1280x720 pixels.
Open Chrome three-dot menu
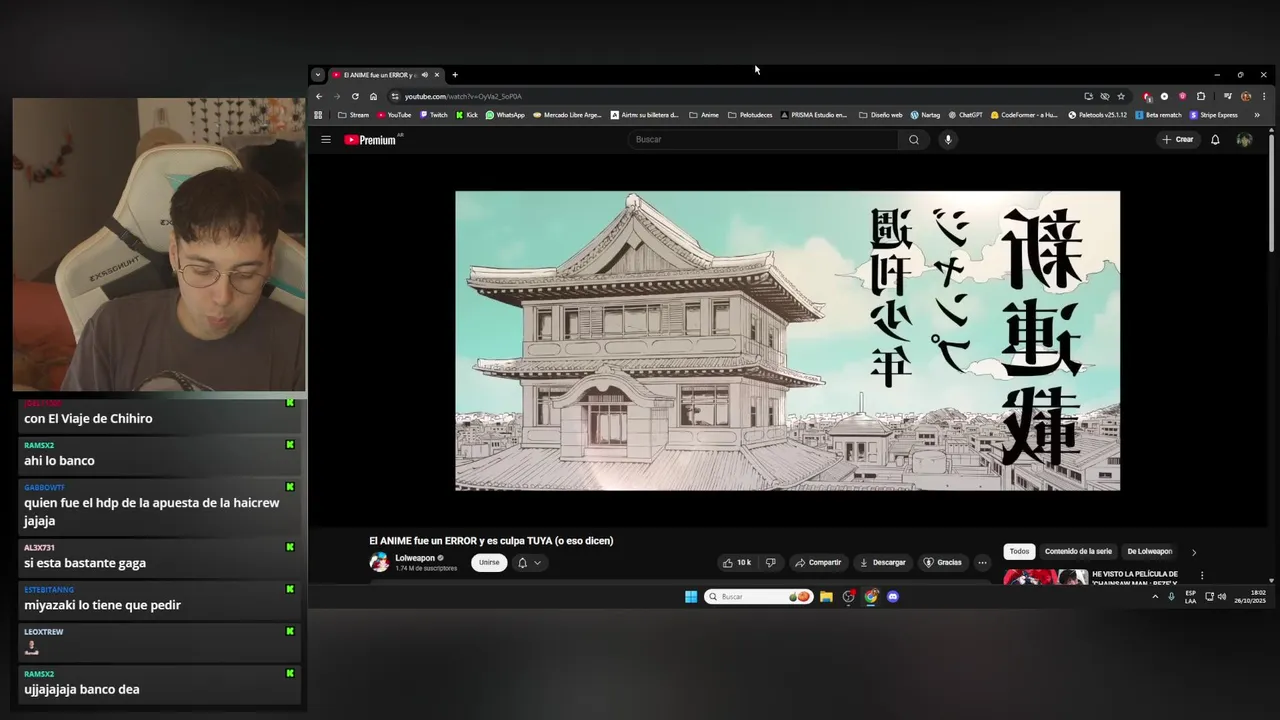coord(1263,96)
